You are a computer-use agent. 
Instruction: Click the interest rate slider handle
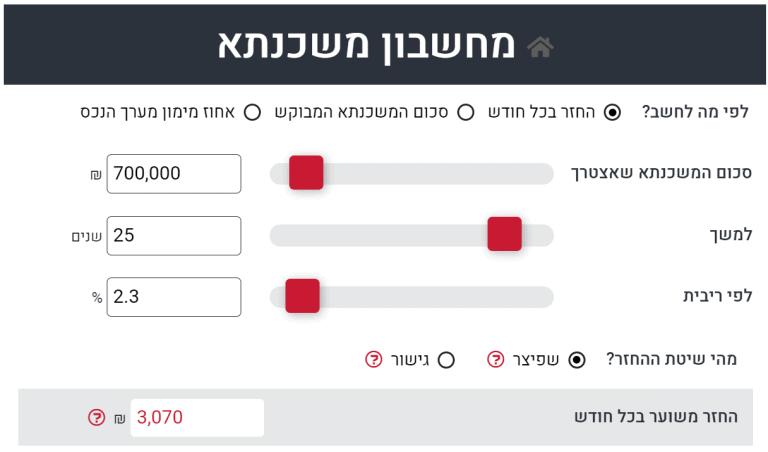click(302, 296)
